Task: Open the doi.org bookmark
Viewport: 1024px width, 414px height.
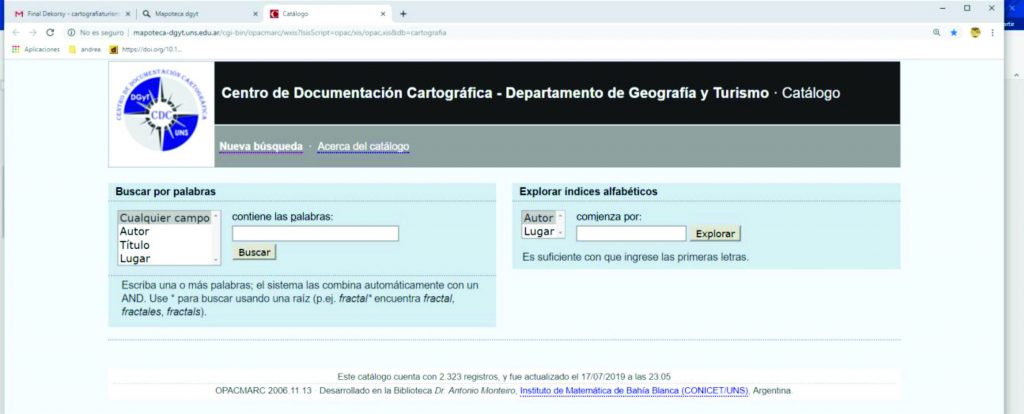Action: [x=146, y=49]
